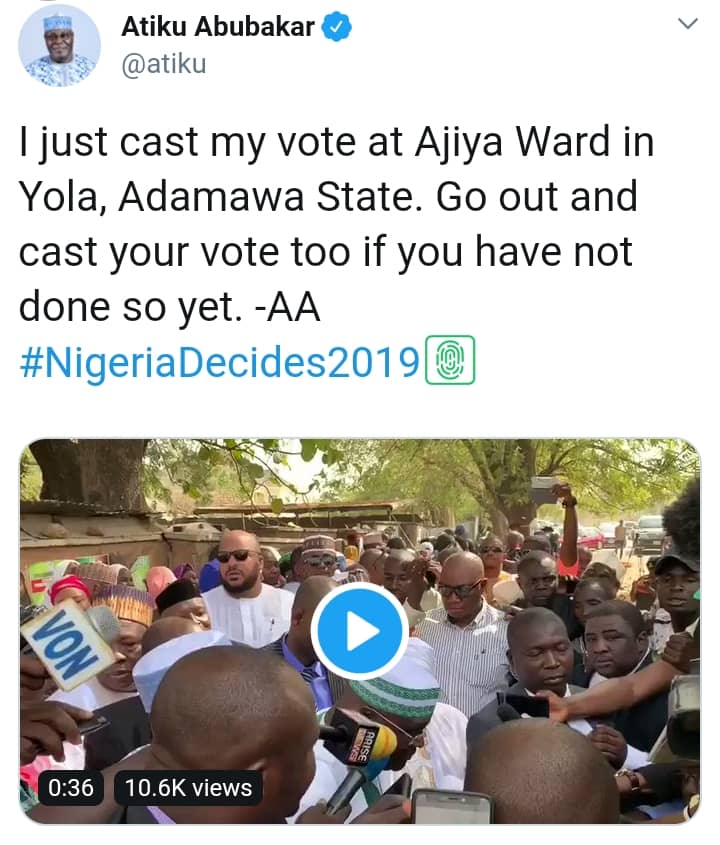The width and height of the screenshot is (720, 845).
Task: Open the @atiku handle link
Action: pos(164,66)
